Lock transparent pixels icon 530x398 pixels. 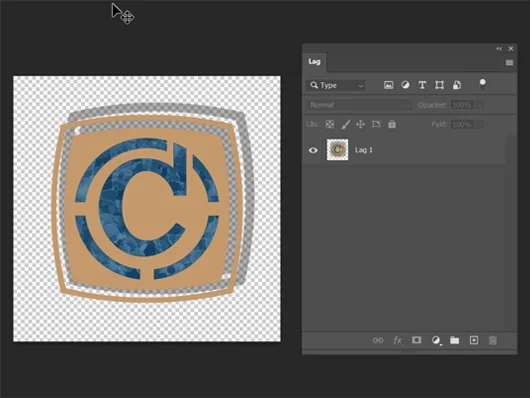330,124
